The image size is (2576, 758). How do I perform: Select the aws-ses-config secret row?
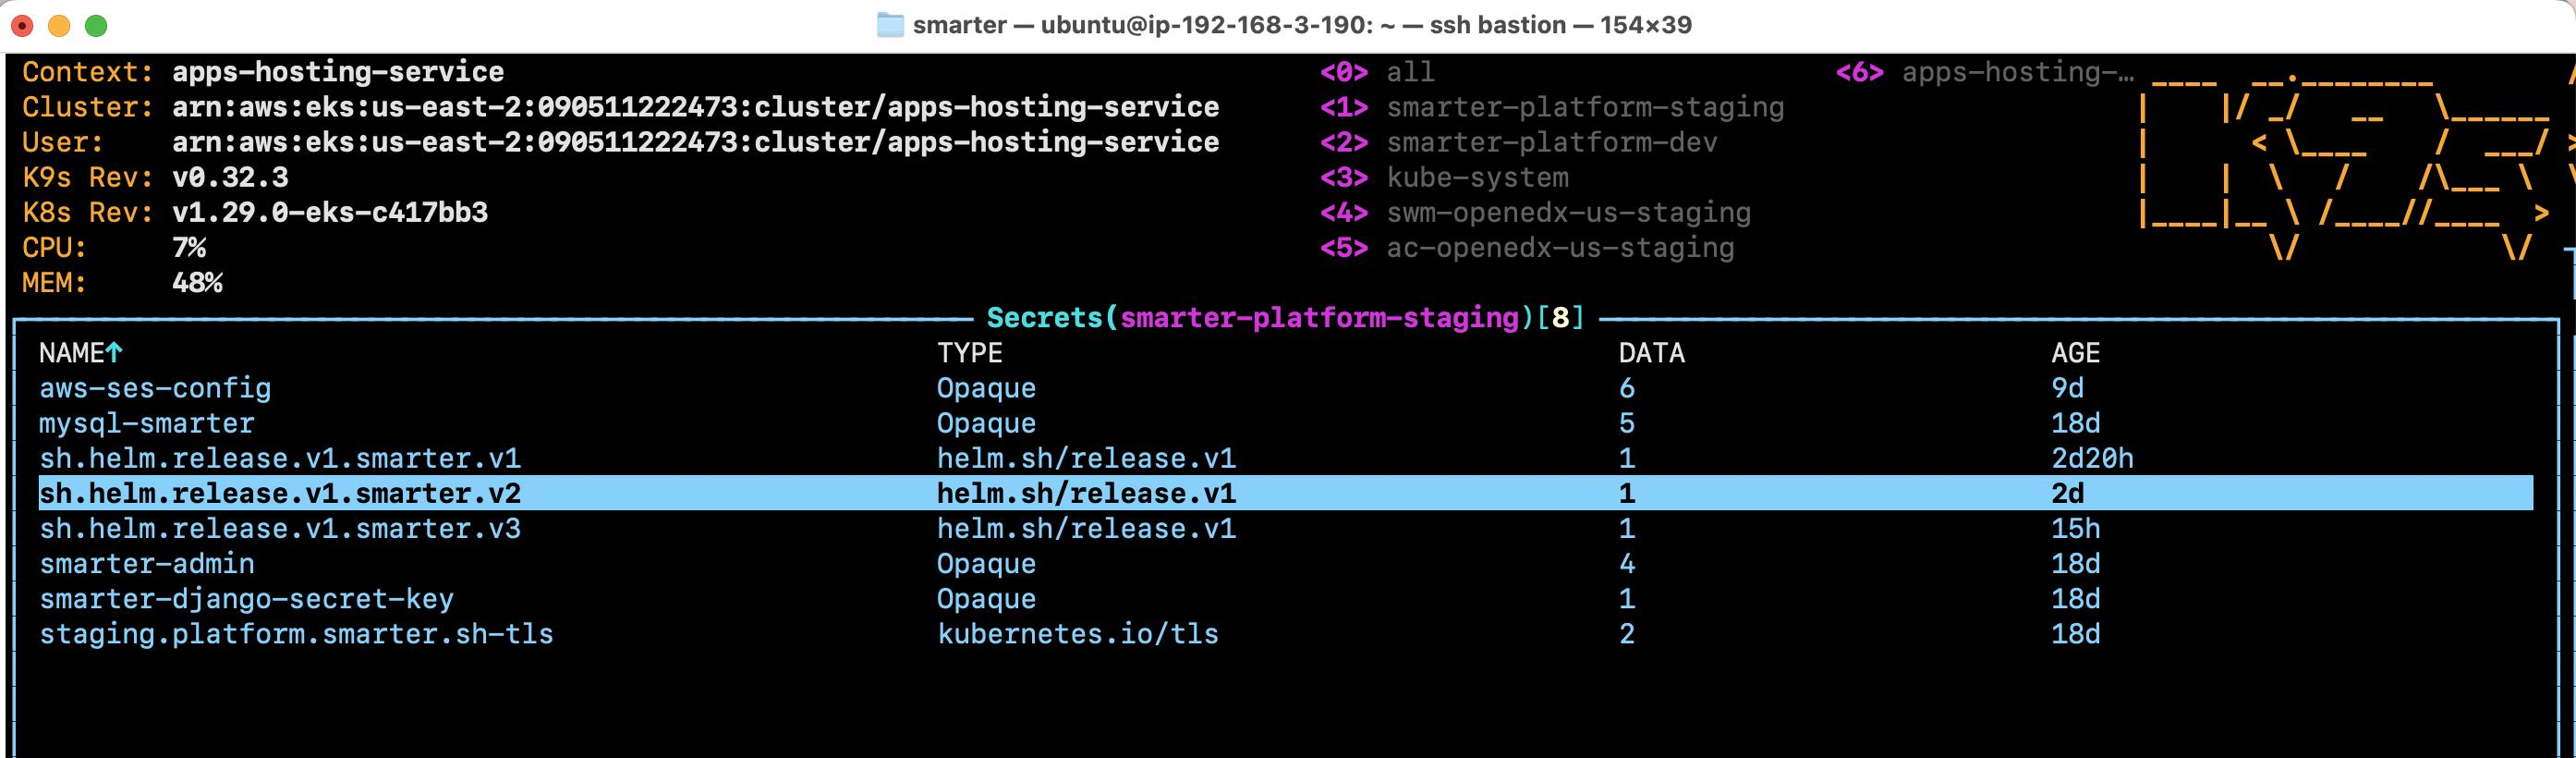point(1285,388)
